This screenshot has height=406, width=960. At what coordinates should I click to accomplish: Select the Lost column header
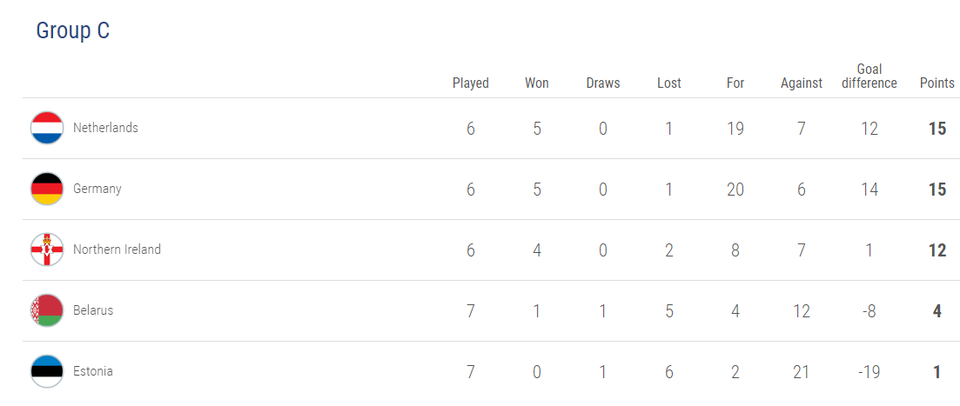pyautogui.click(x=669, y=83)
